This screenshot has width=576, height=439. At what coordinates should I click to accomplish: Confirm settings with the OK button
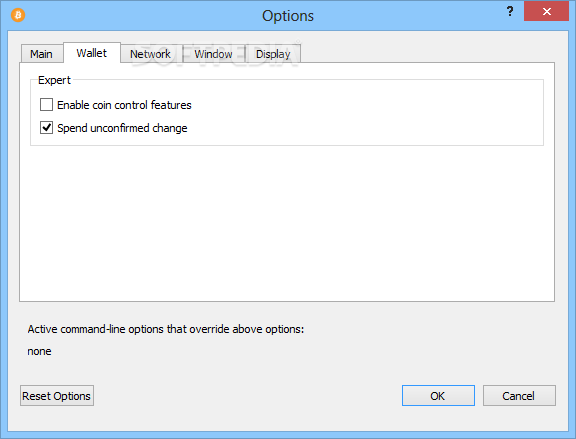point(438,396)
